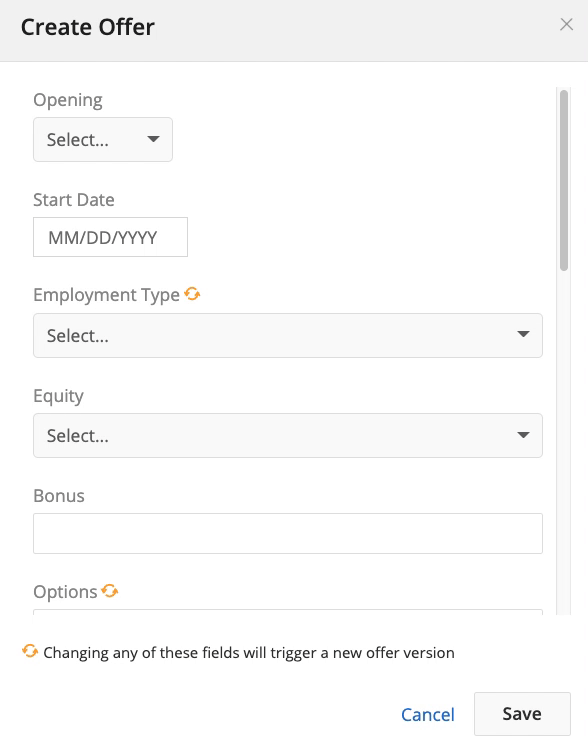The height and width of the screenshot is (744, 588).
Task: Click the sync icon beside Employment Type
Action: pos(192,294)
